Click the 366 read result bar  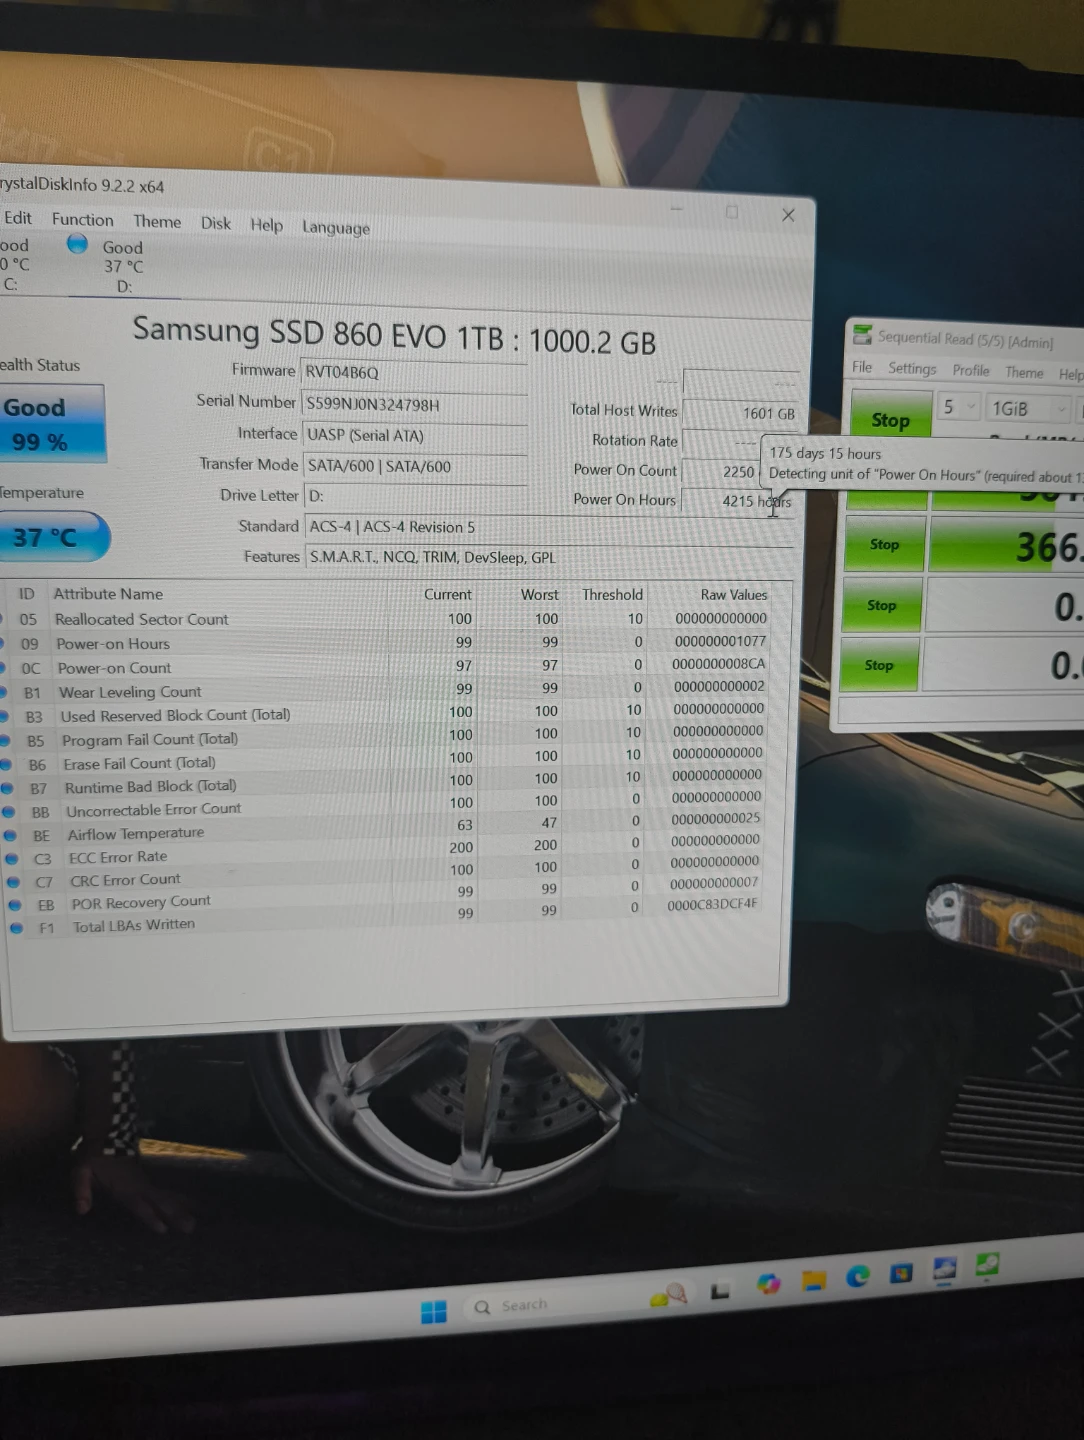click(1005, 547)
